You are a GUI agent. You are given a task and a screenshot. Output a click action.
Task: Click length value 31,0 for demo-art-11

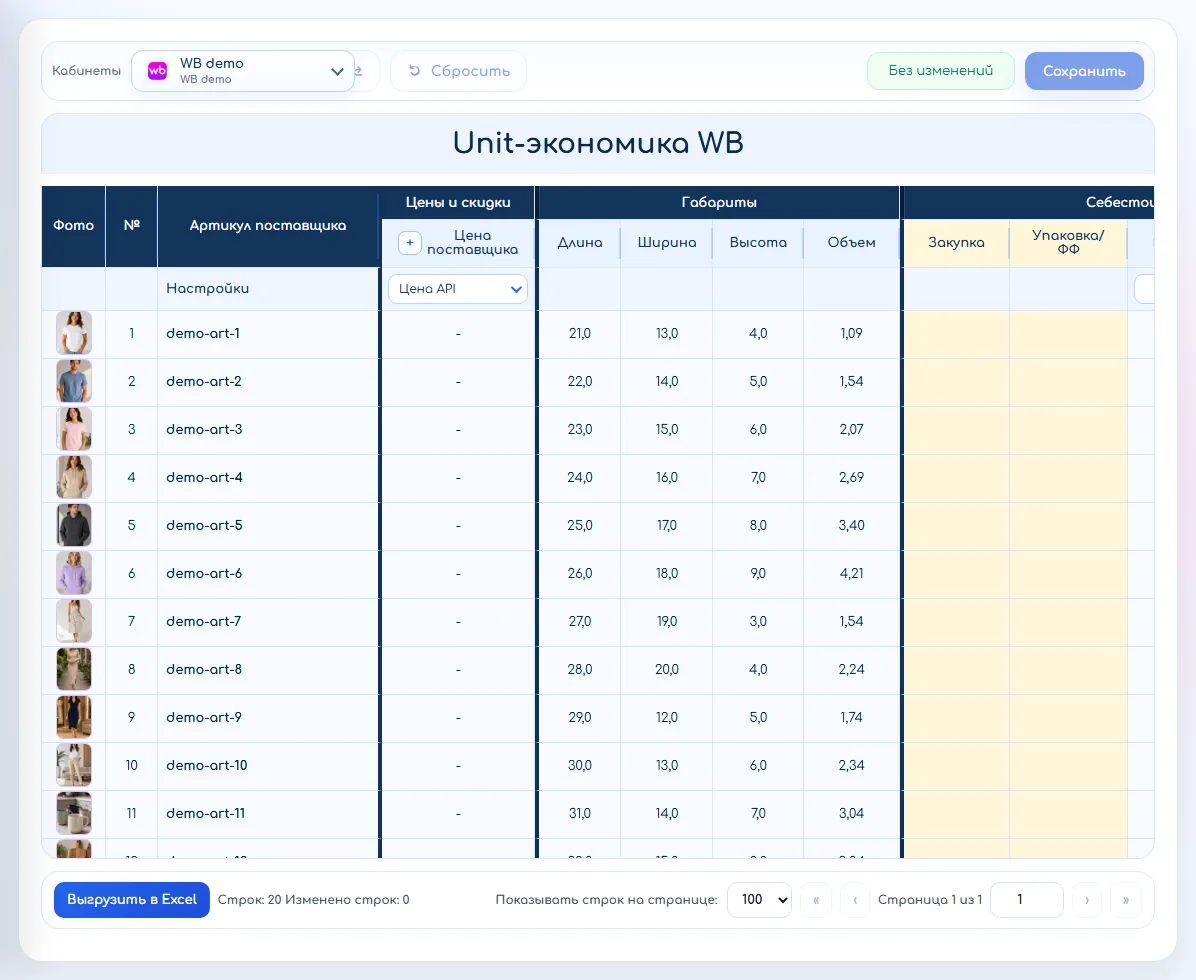[x=580, y=814]
